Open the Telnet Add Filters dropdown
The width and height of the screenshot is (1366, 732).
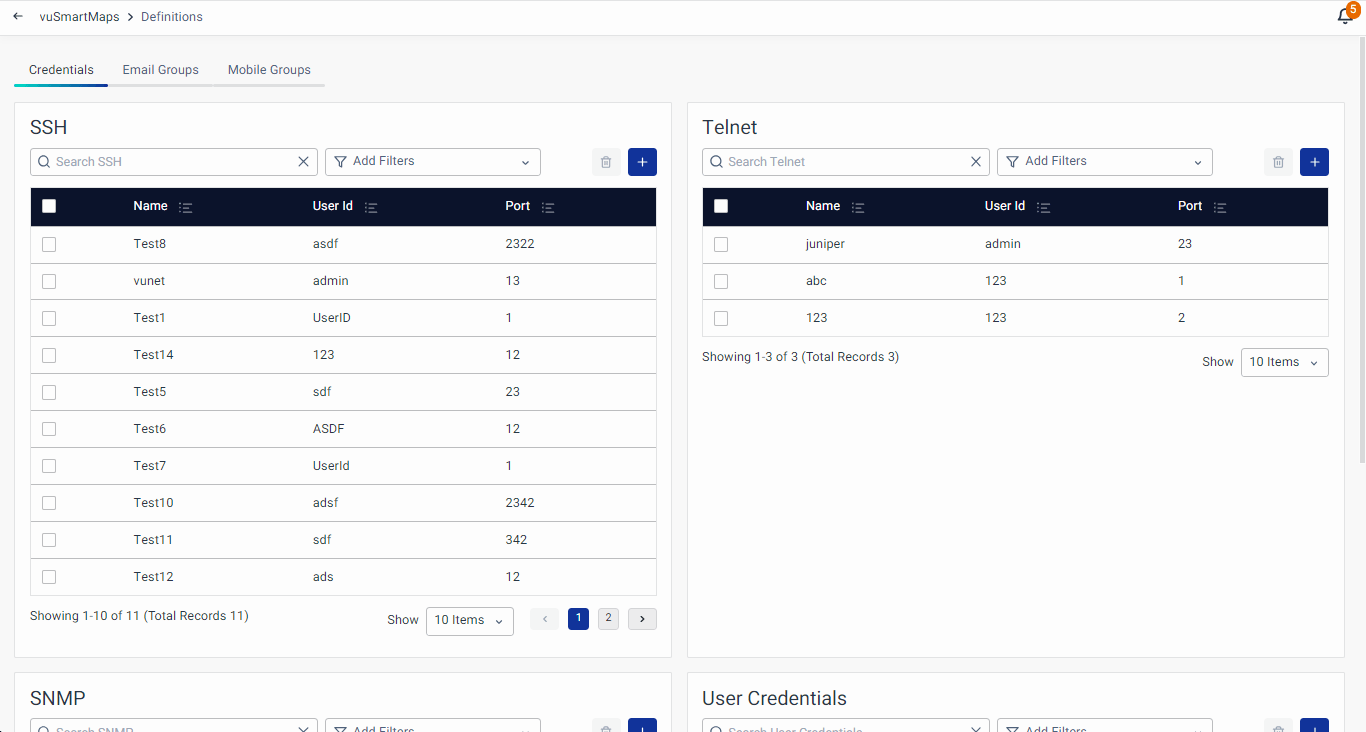[x=1104, y=162]
